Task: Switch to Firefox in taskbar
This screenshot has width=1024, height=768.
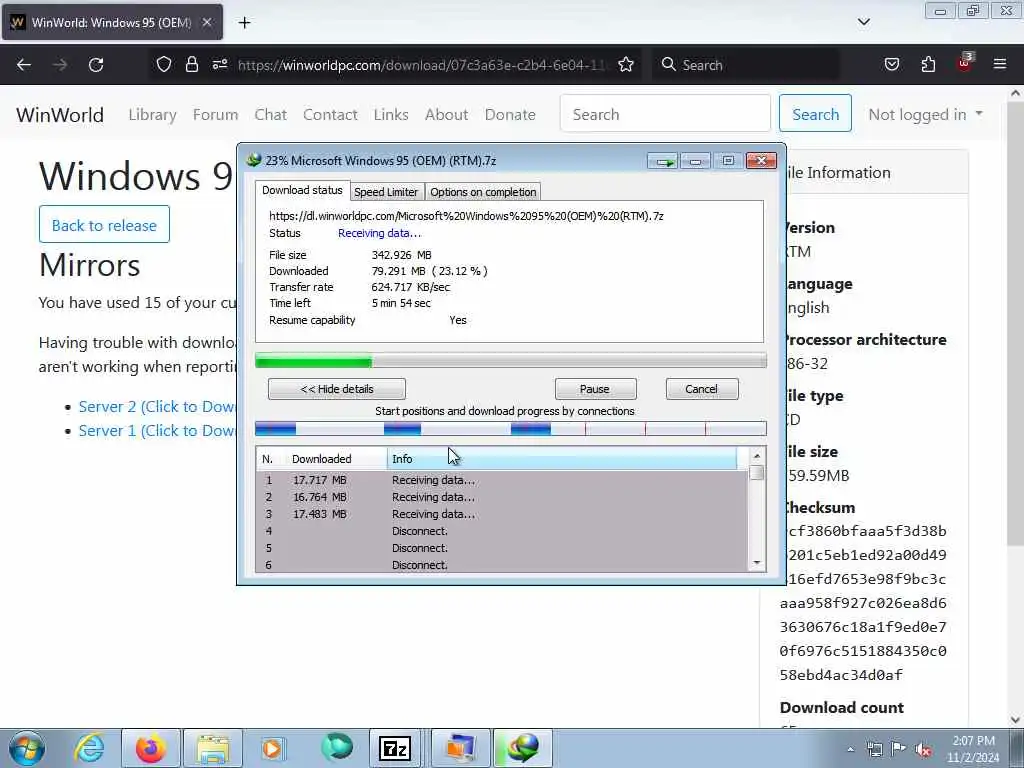Action: point(150,748)
